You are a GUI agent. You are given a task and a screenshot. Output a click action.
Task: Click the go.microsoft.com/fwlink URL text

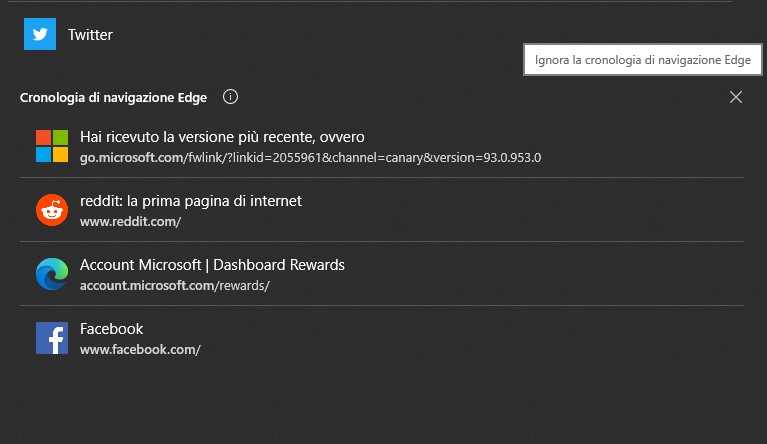pyautogui.click(x=311, y=157)
